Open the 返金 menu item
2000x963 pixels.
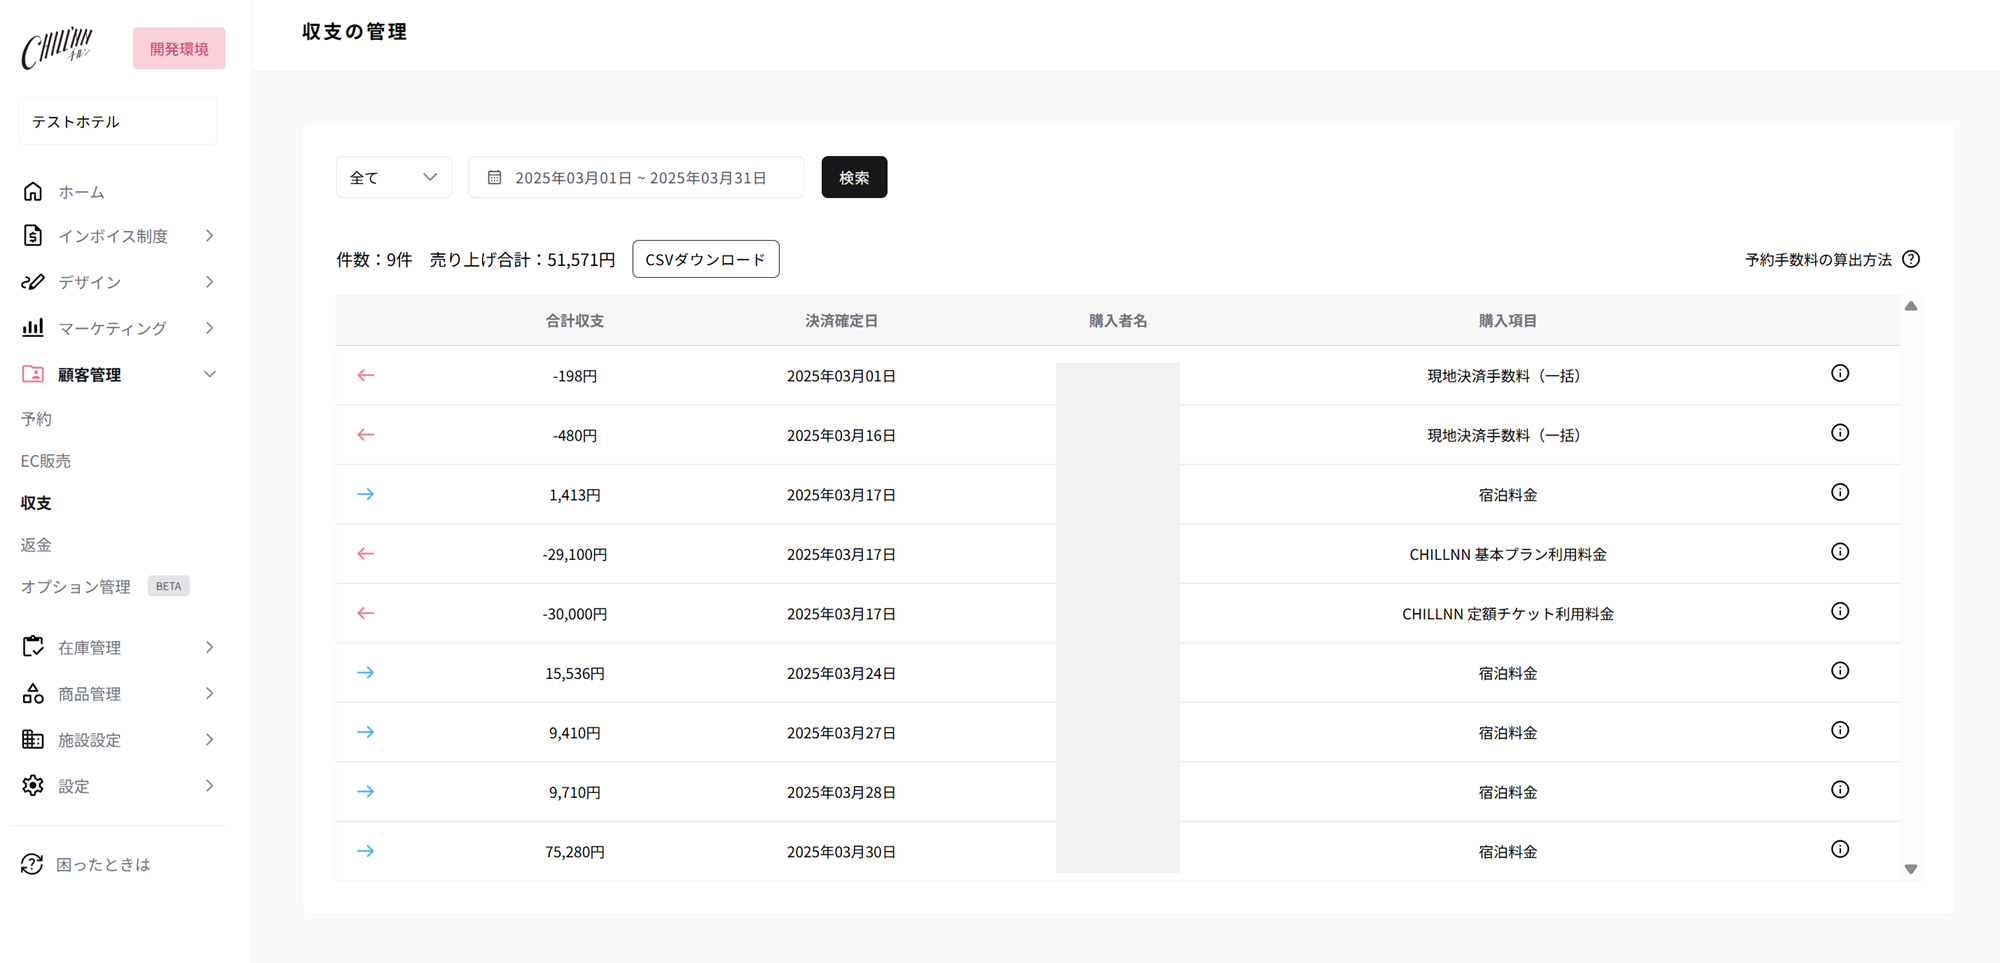[x=37, y=545]
